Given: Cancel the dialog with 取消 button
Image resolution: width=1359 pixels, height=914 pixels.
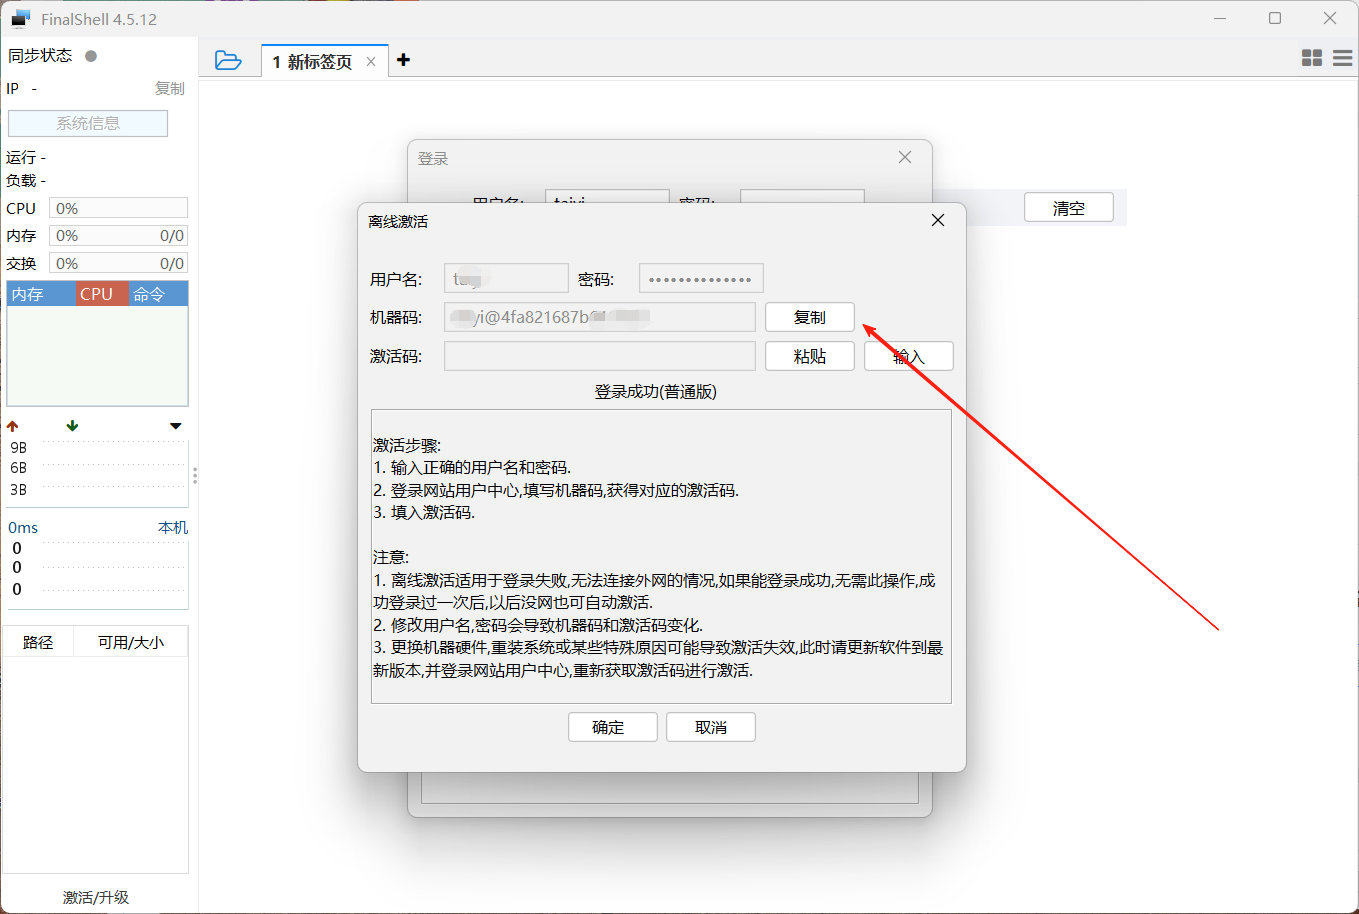Looking at the screenshot, I should click(x=710, y=727).
